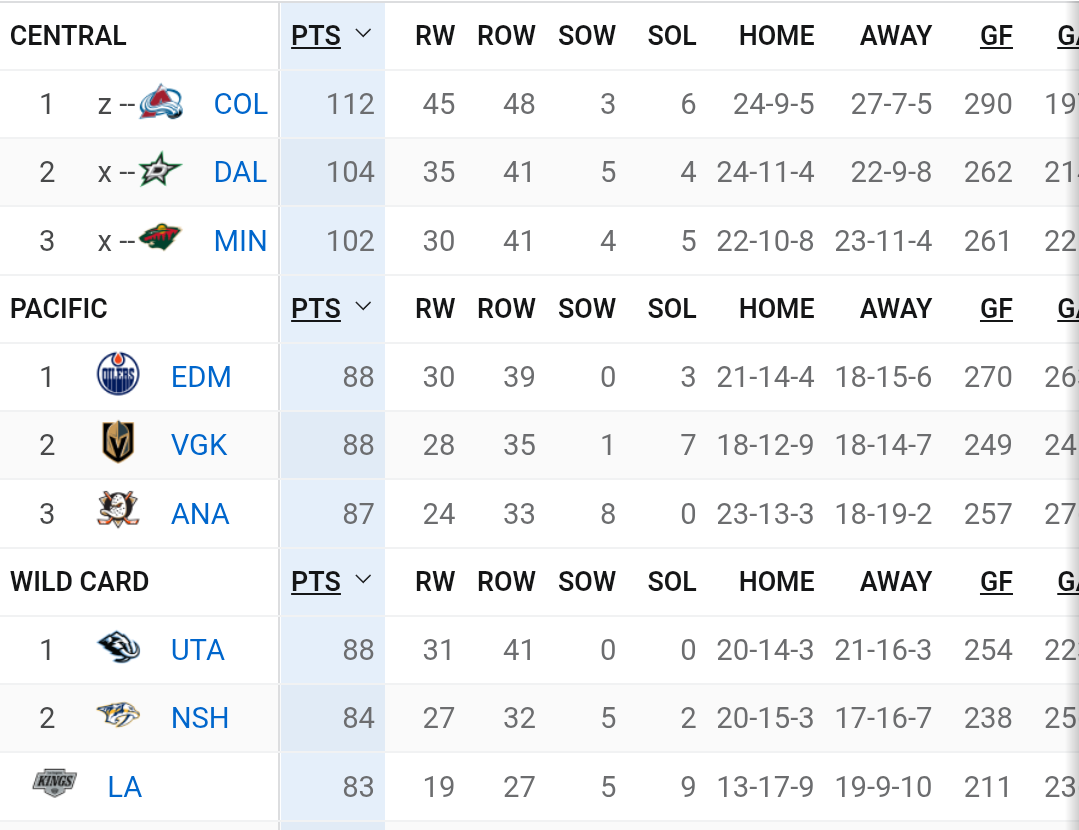Click the Edmonton Oilers team logo
The image size is (1079, 830).
tap(118, 376)
